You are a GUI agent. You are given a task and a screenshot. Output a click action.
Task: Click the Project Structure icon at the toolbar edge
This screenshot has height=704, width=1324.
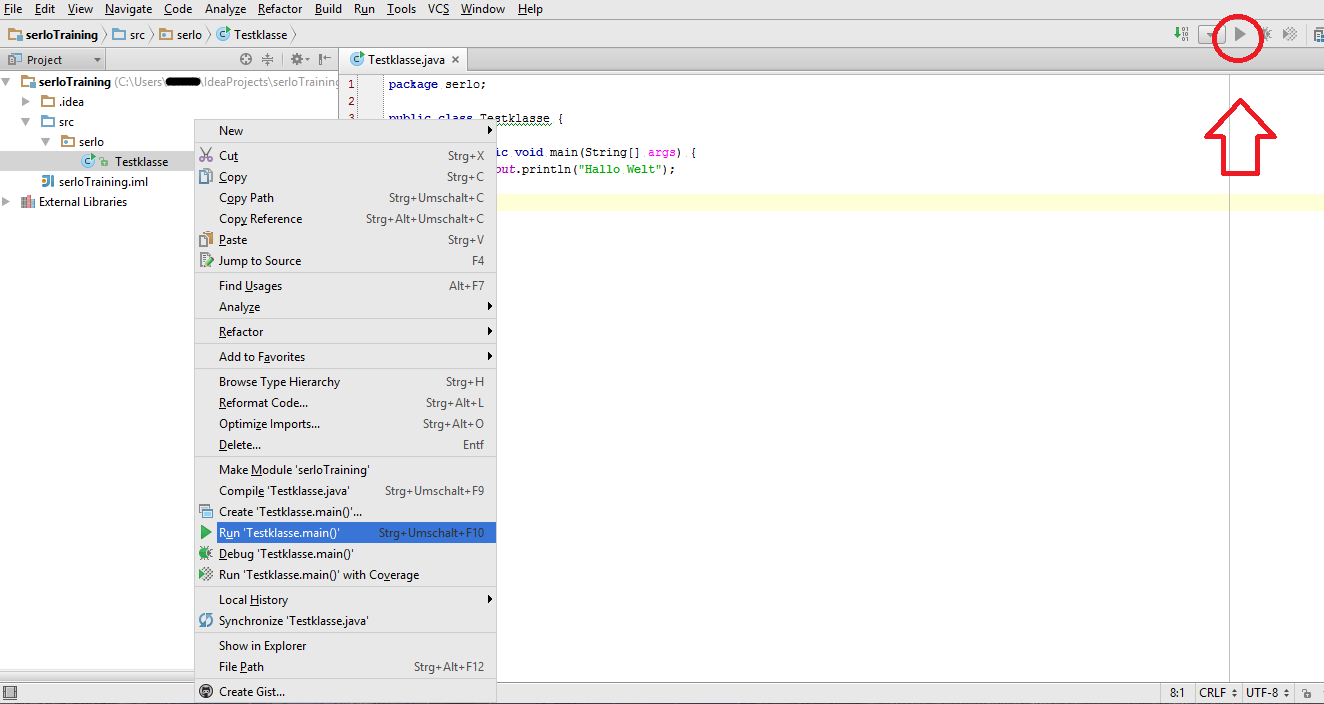click(x=1319, y=34)
